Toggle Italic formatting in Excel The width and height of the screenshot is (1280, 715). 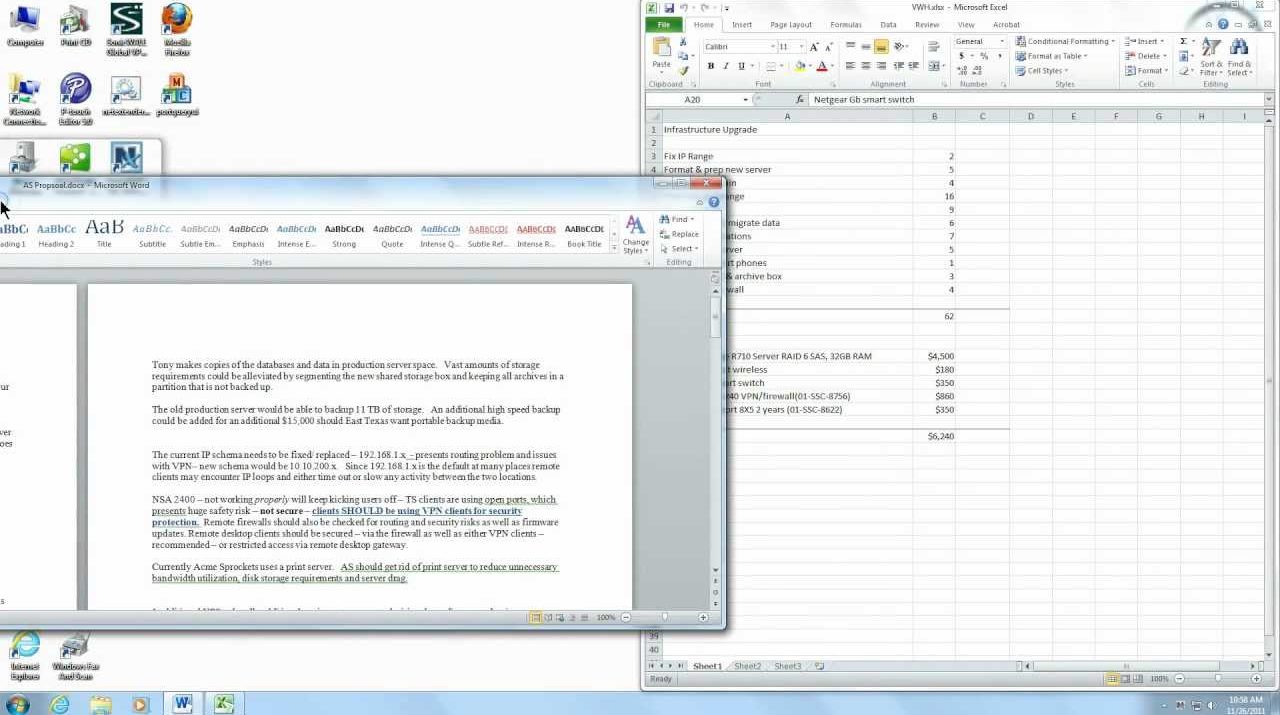tap(726, 66)
